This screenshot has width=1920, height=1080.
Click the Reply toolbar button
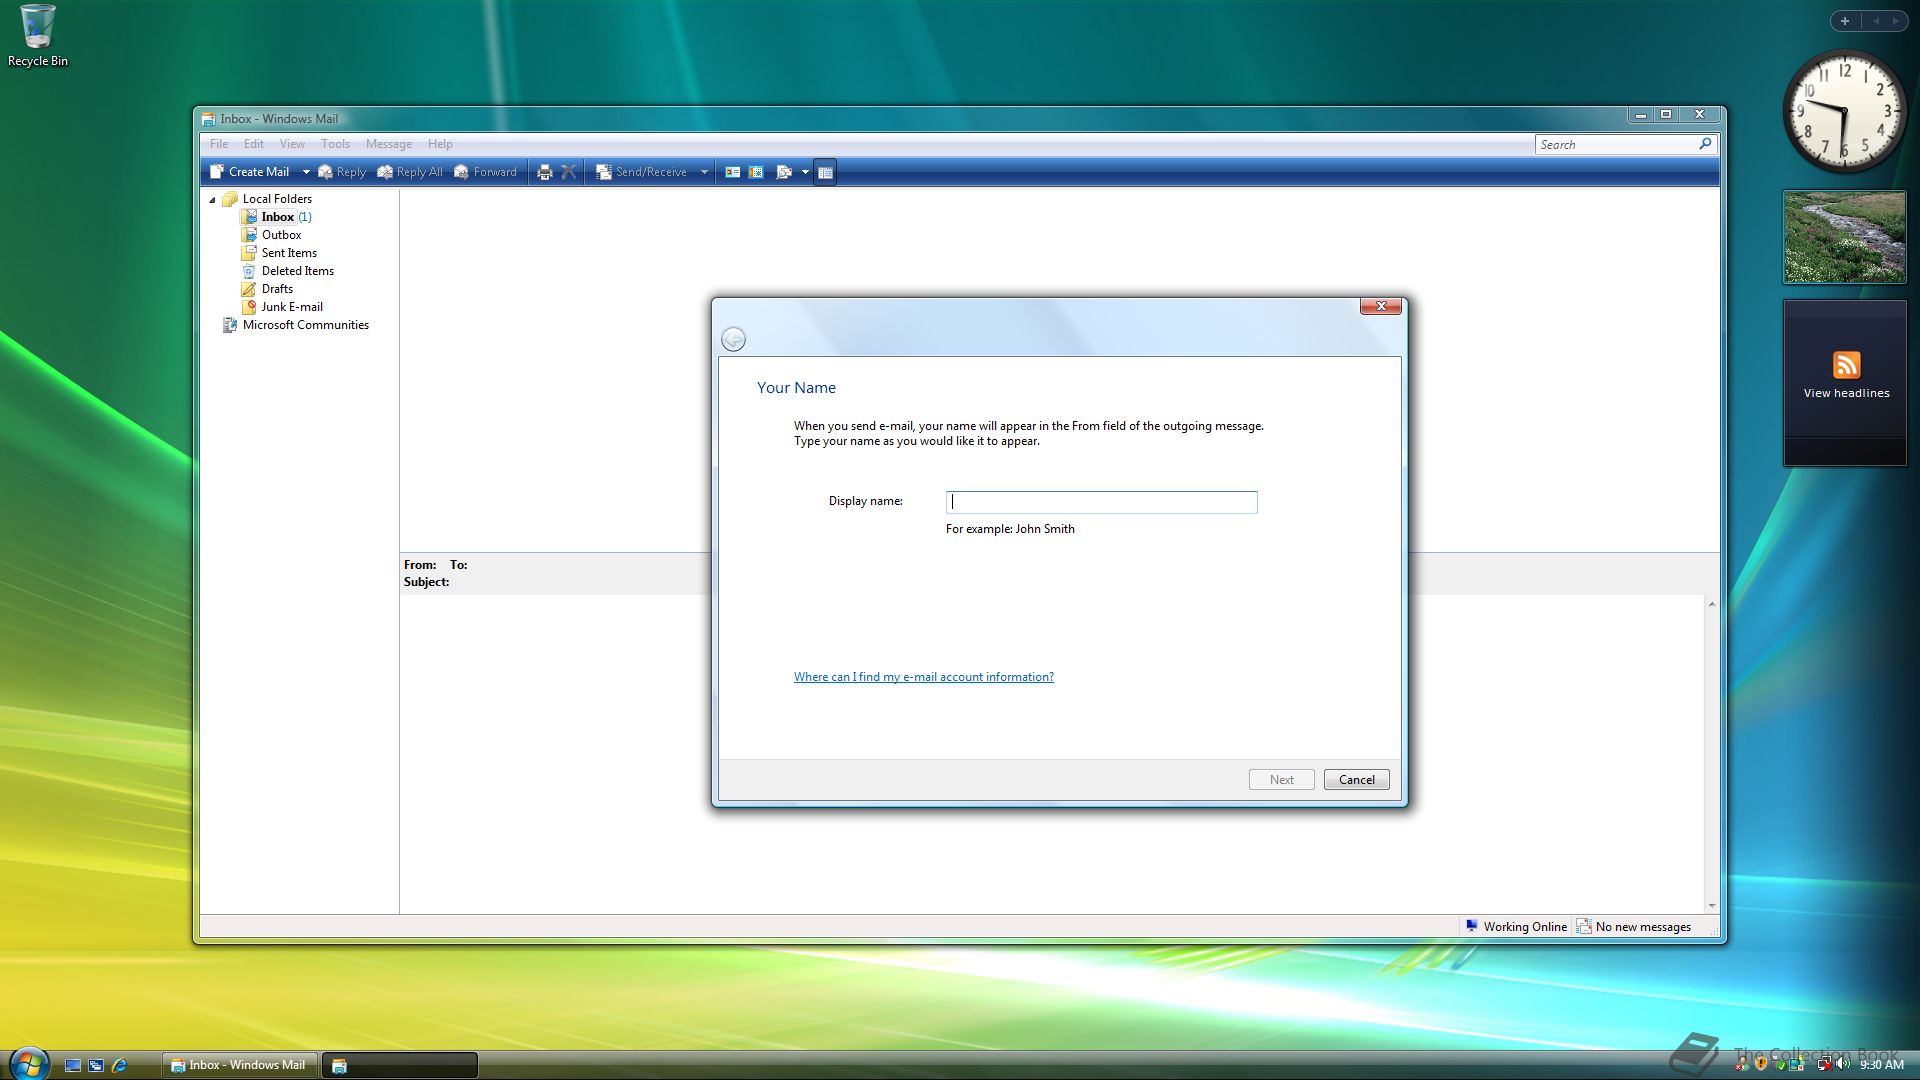pyautogui.click(x=342, y=172)
